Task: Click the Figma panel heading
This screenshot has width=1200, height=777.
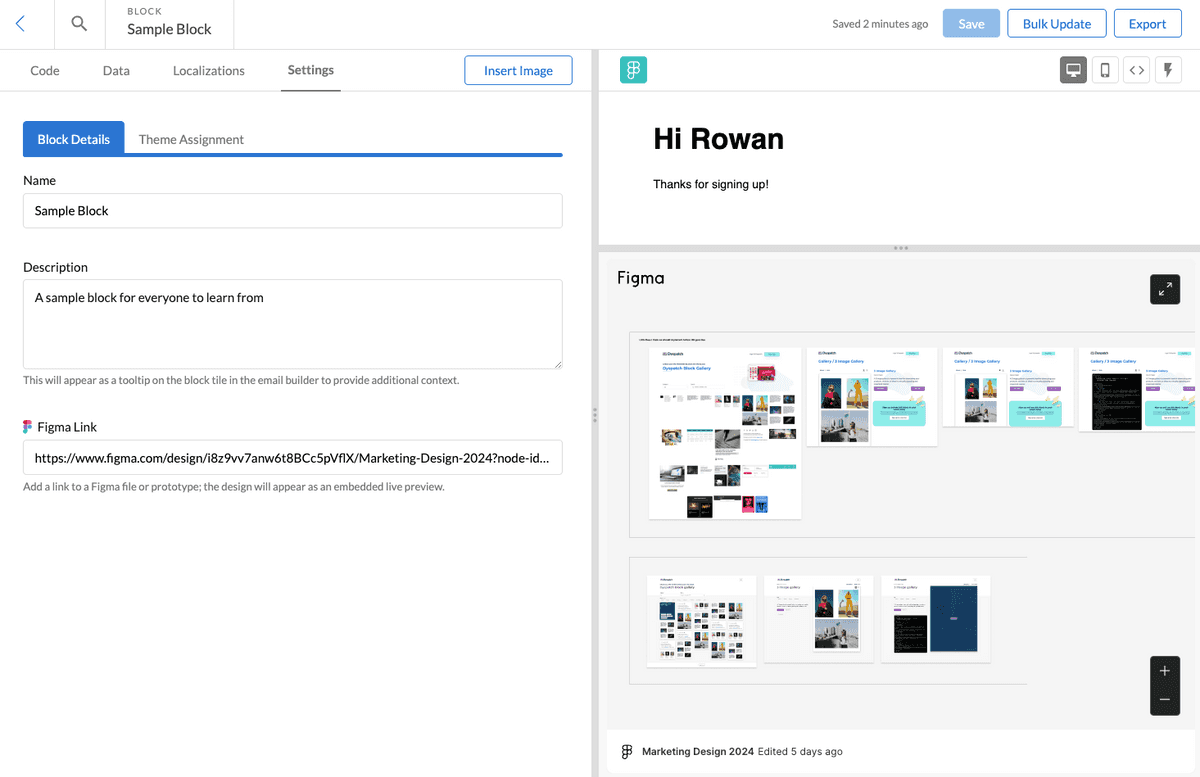Action: coord(641,278)
